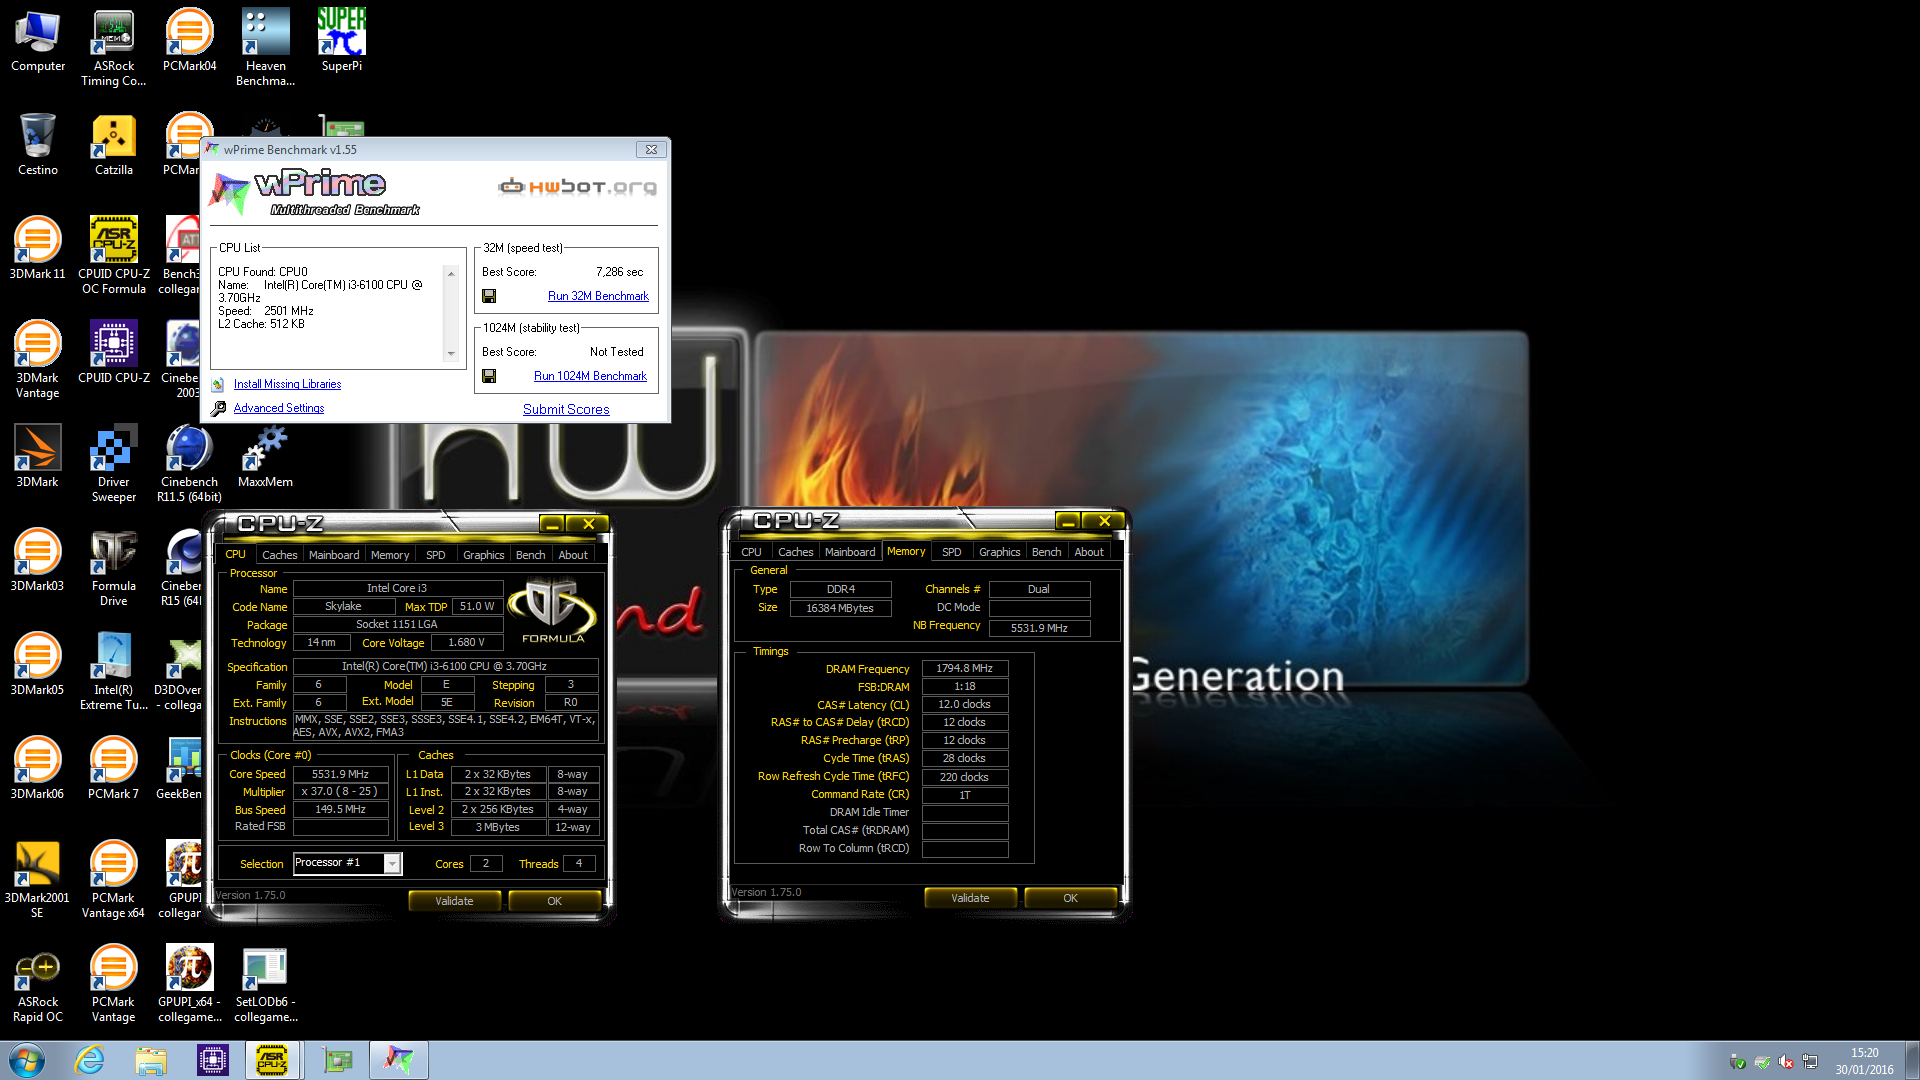The height and width of the screenshot is (1080, 1920).
Task: Launch MaxxMem desktop icon
Action: point(265,457)
